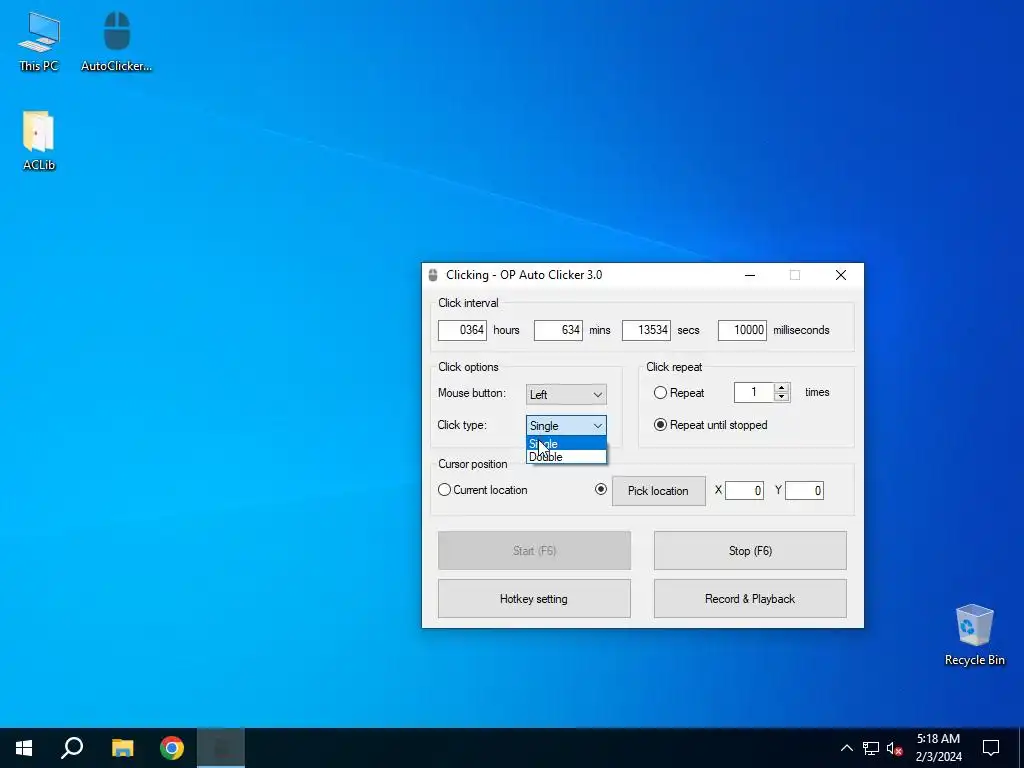The width and height of the screenshot is (1024, 768).
Task: Select the Pick location radio button
Action: tap(601, 489)
